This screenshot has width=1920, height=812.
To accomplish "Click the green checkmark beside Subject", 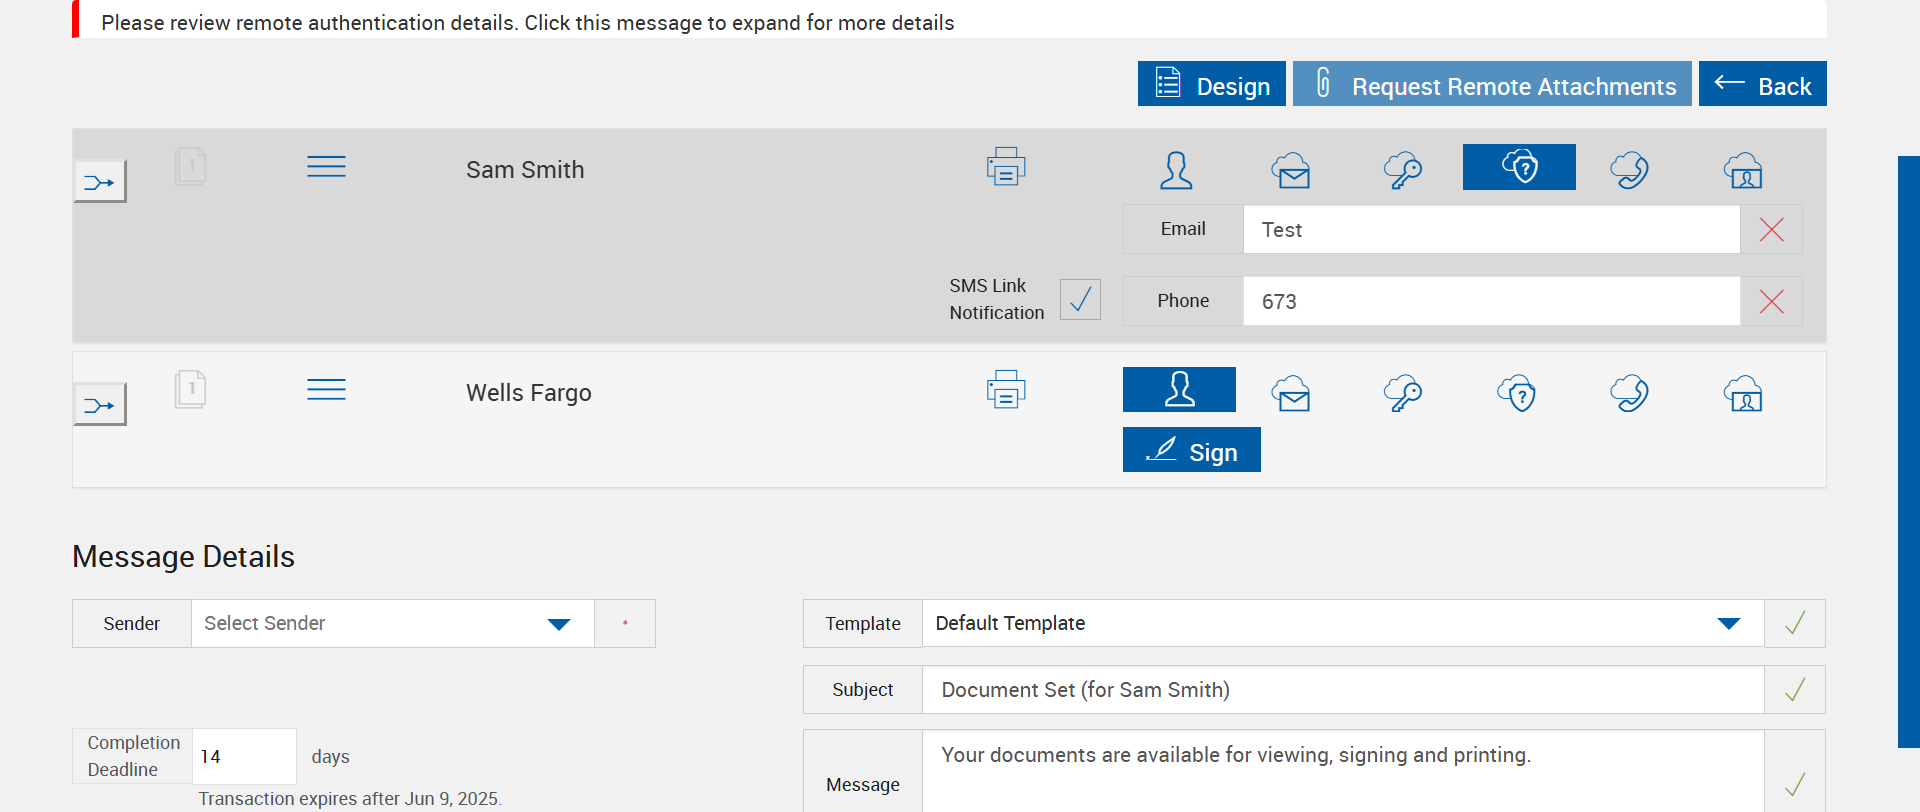I will point(1795,690).
